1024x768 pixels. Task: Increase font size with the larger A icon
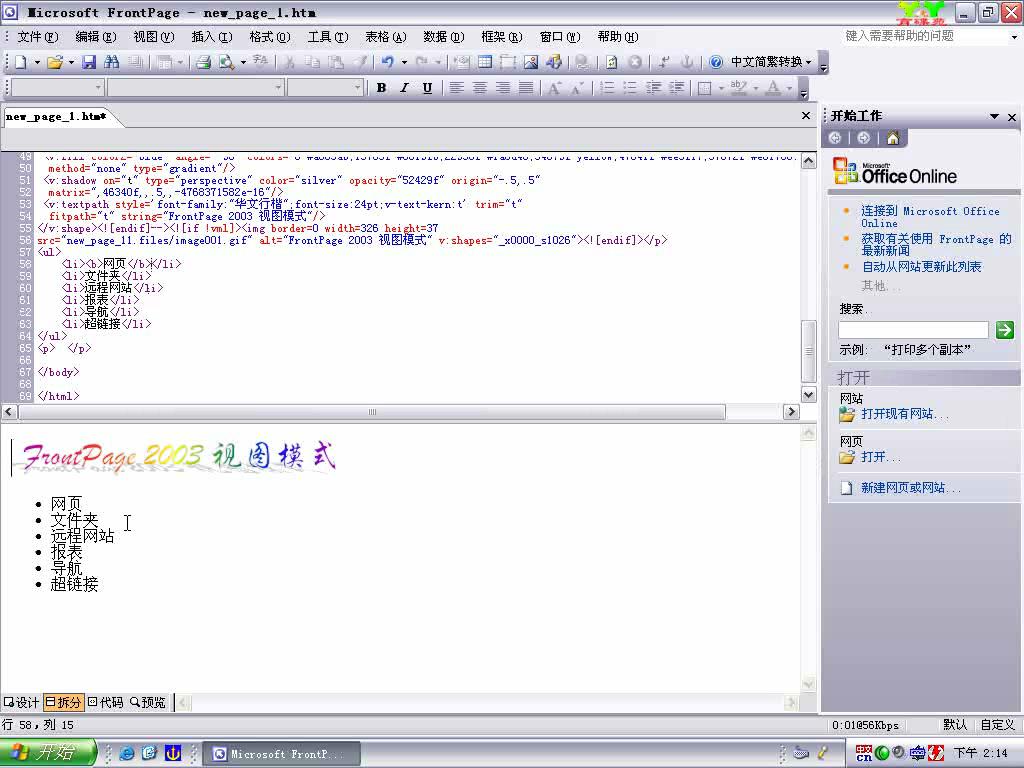[554, 88]
